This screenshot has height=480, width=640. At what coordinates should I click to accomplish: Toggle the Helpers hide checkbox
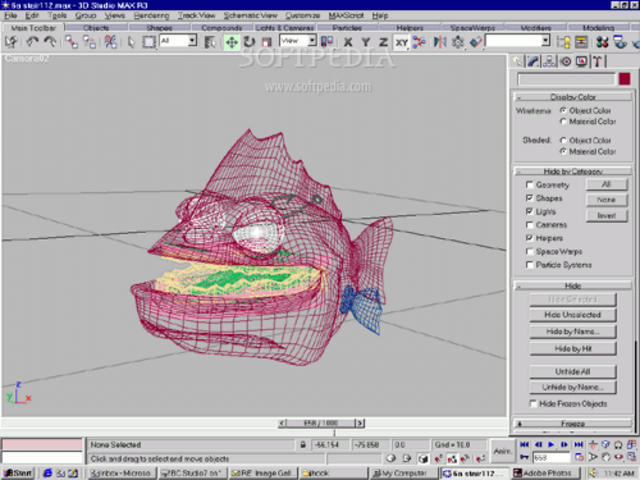coord(529,238)
